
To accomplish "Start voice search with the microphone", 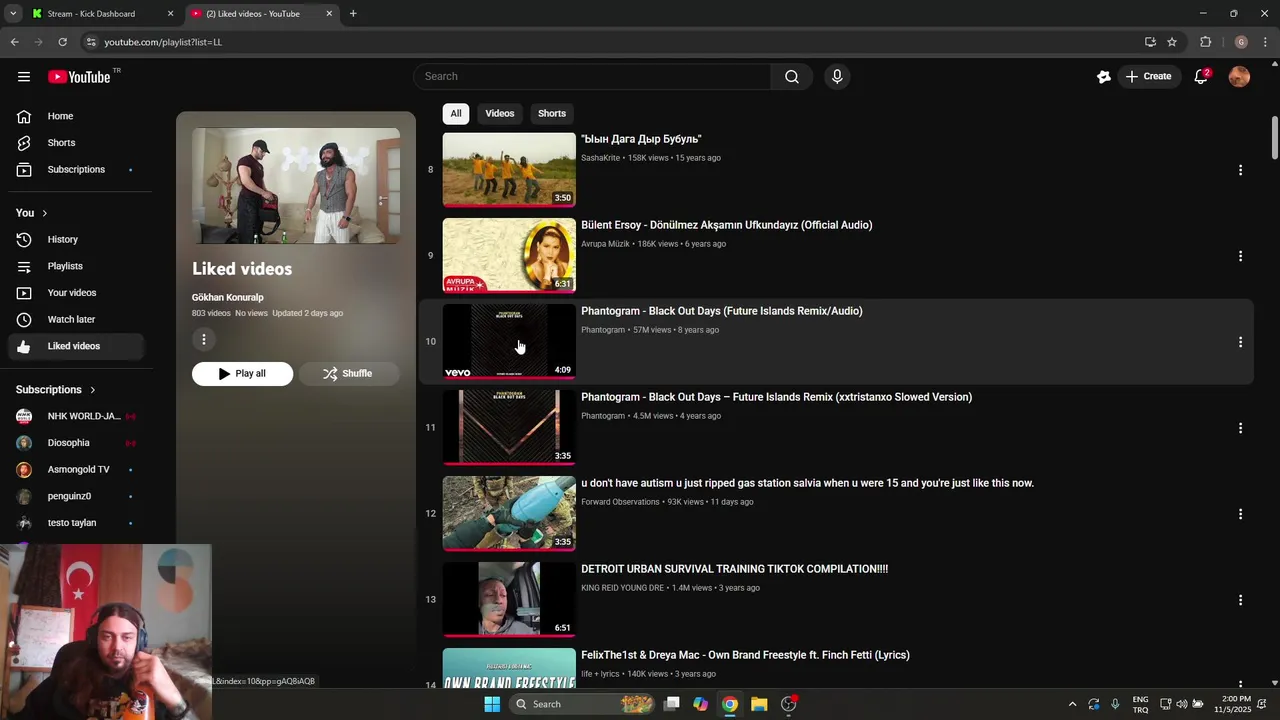I will pyautogui.click(x=837, y=77).
